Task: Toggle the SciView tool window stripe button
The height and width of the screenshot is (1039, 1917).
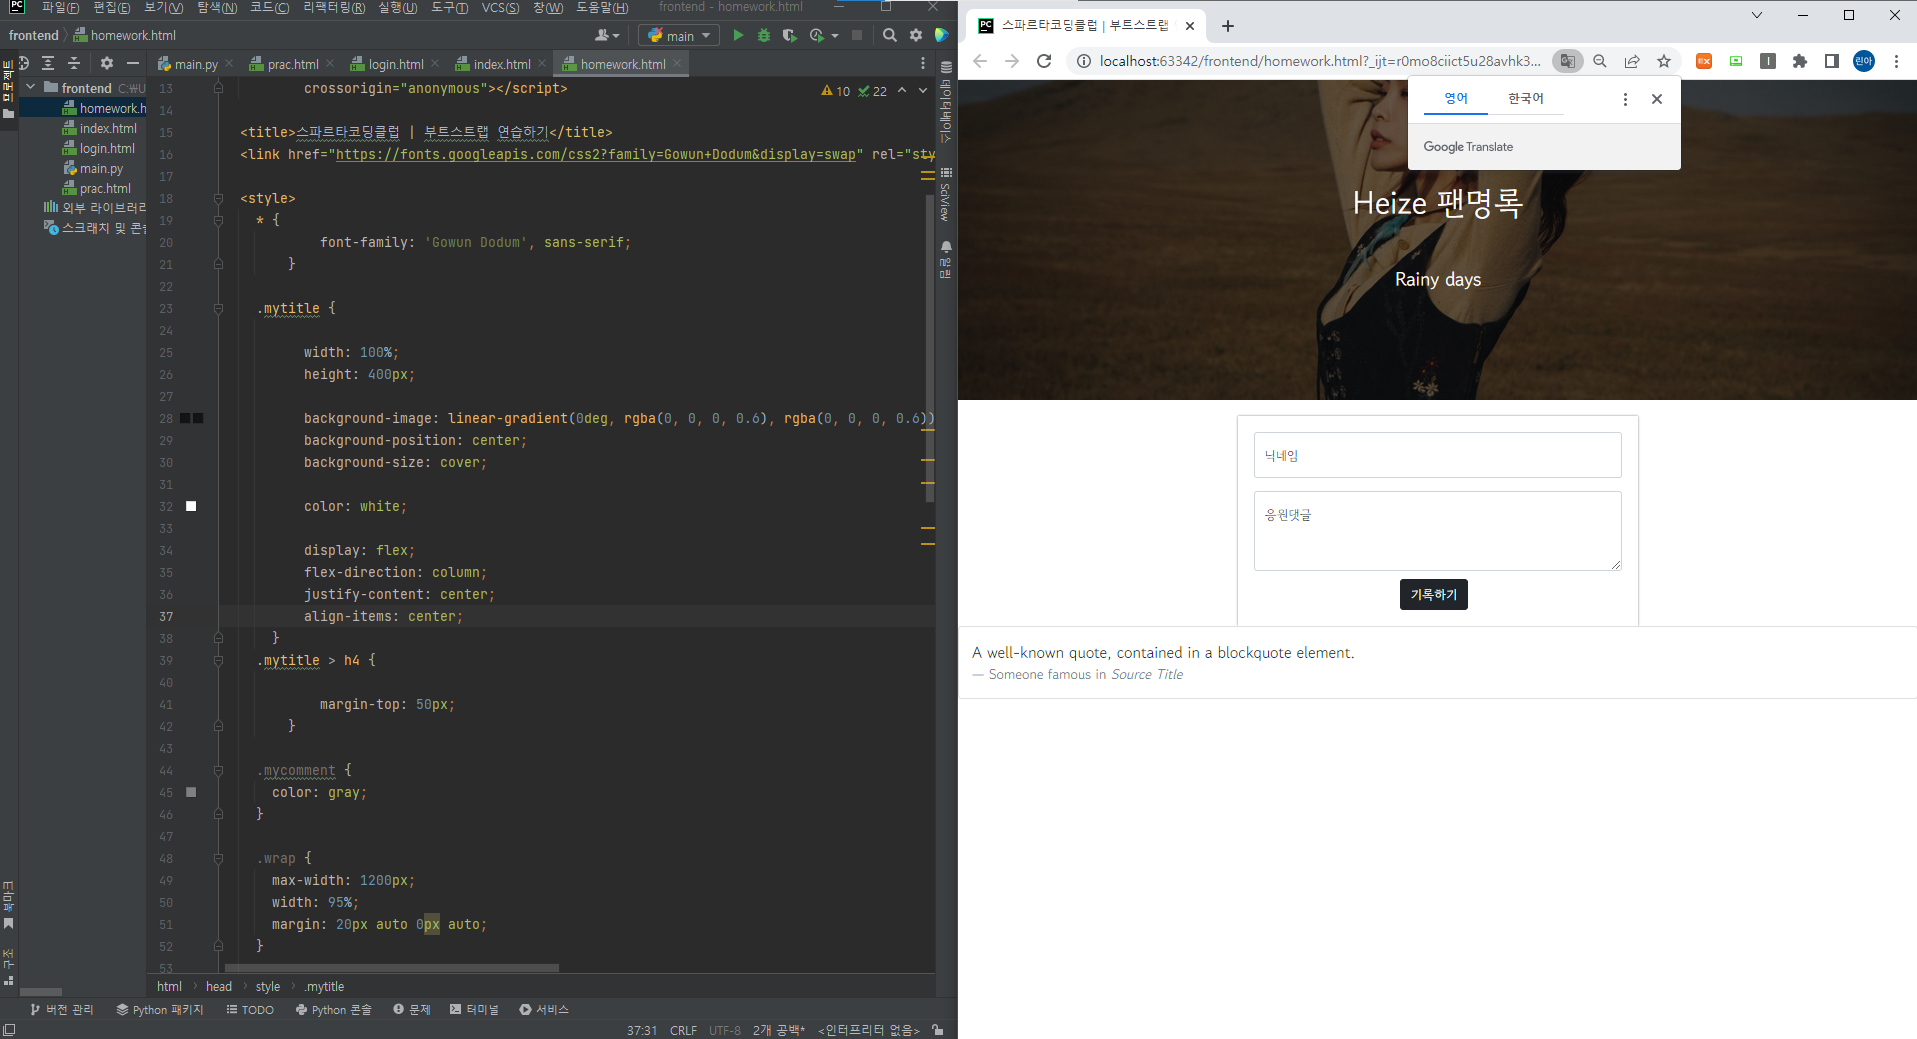Action: click(x=946, y=193)
